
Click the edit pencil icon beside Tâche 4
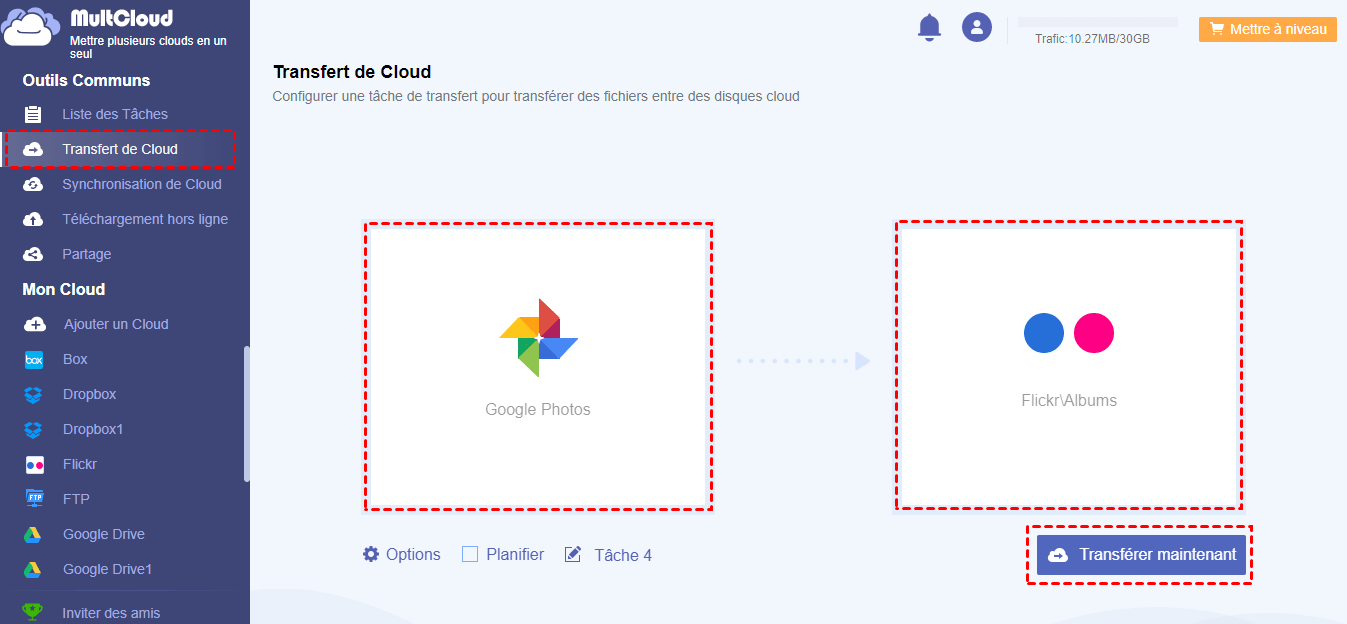click(573, 554)
